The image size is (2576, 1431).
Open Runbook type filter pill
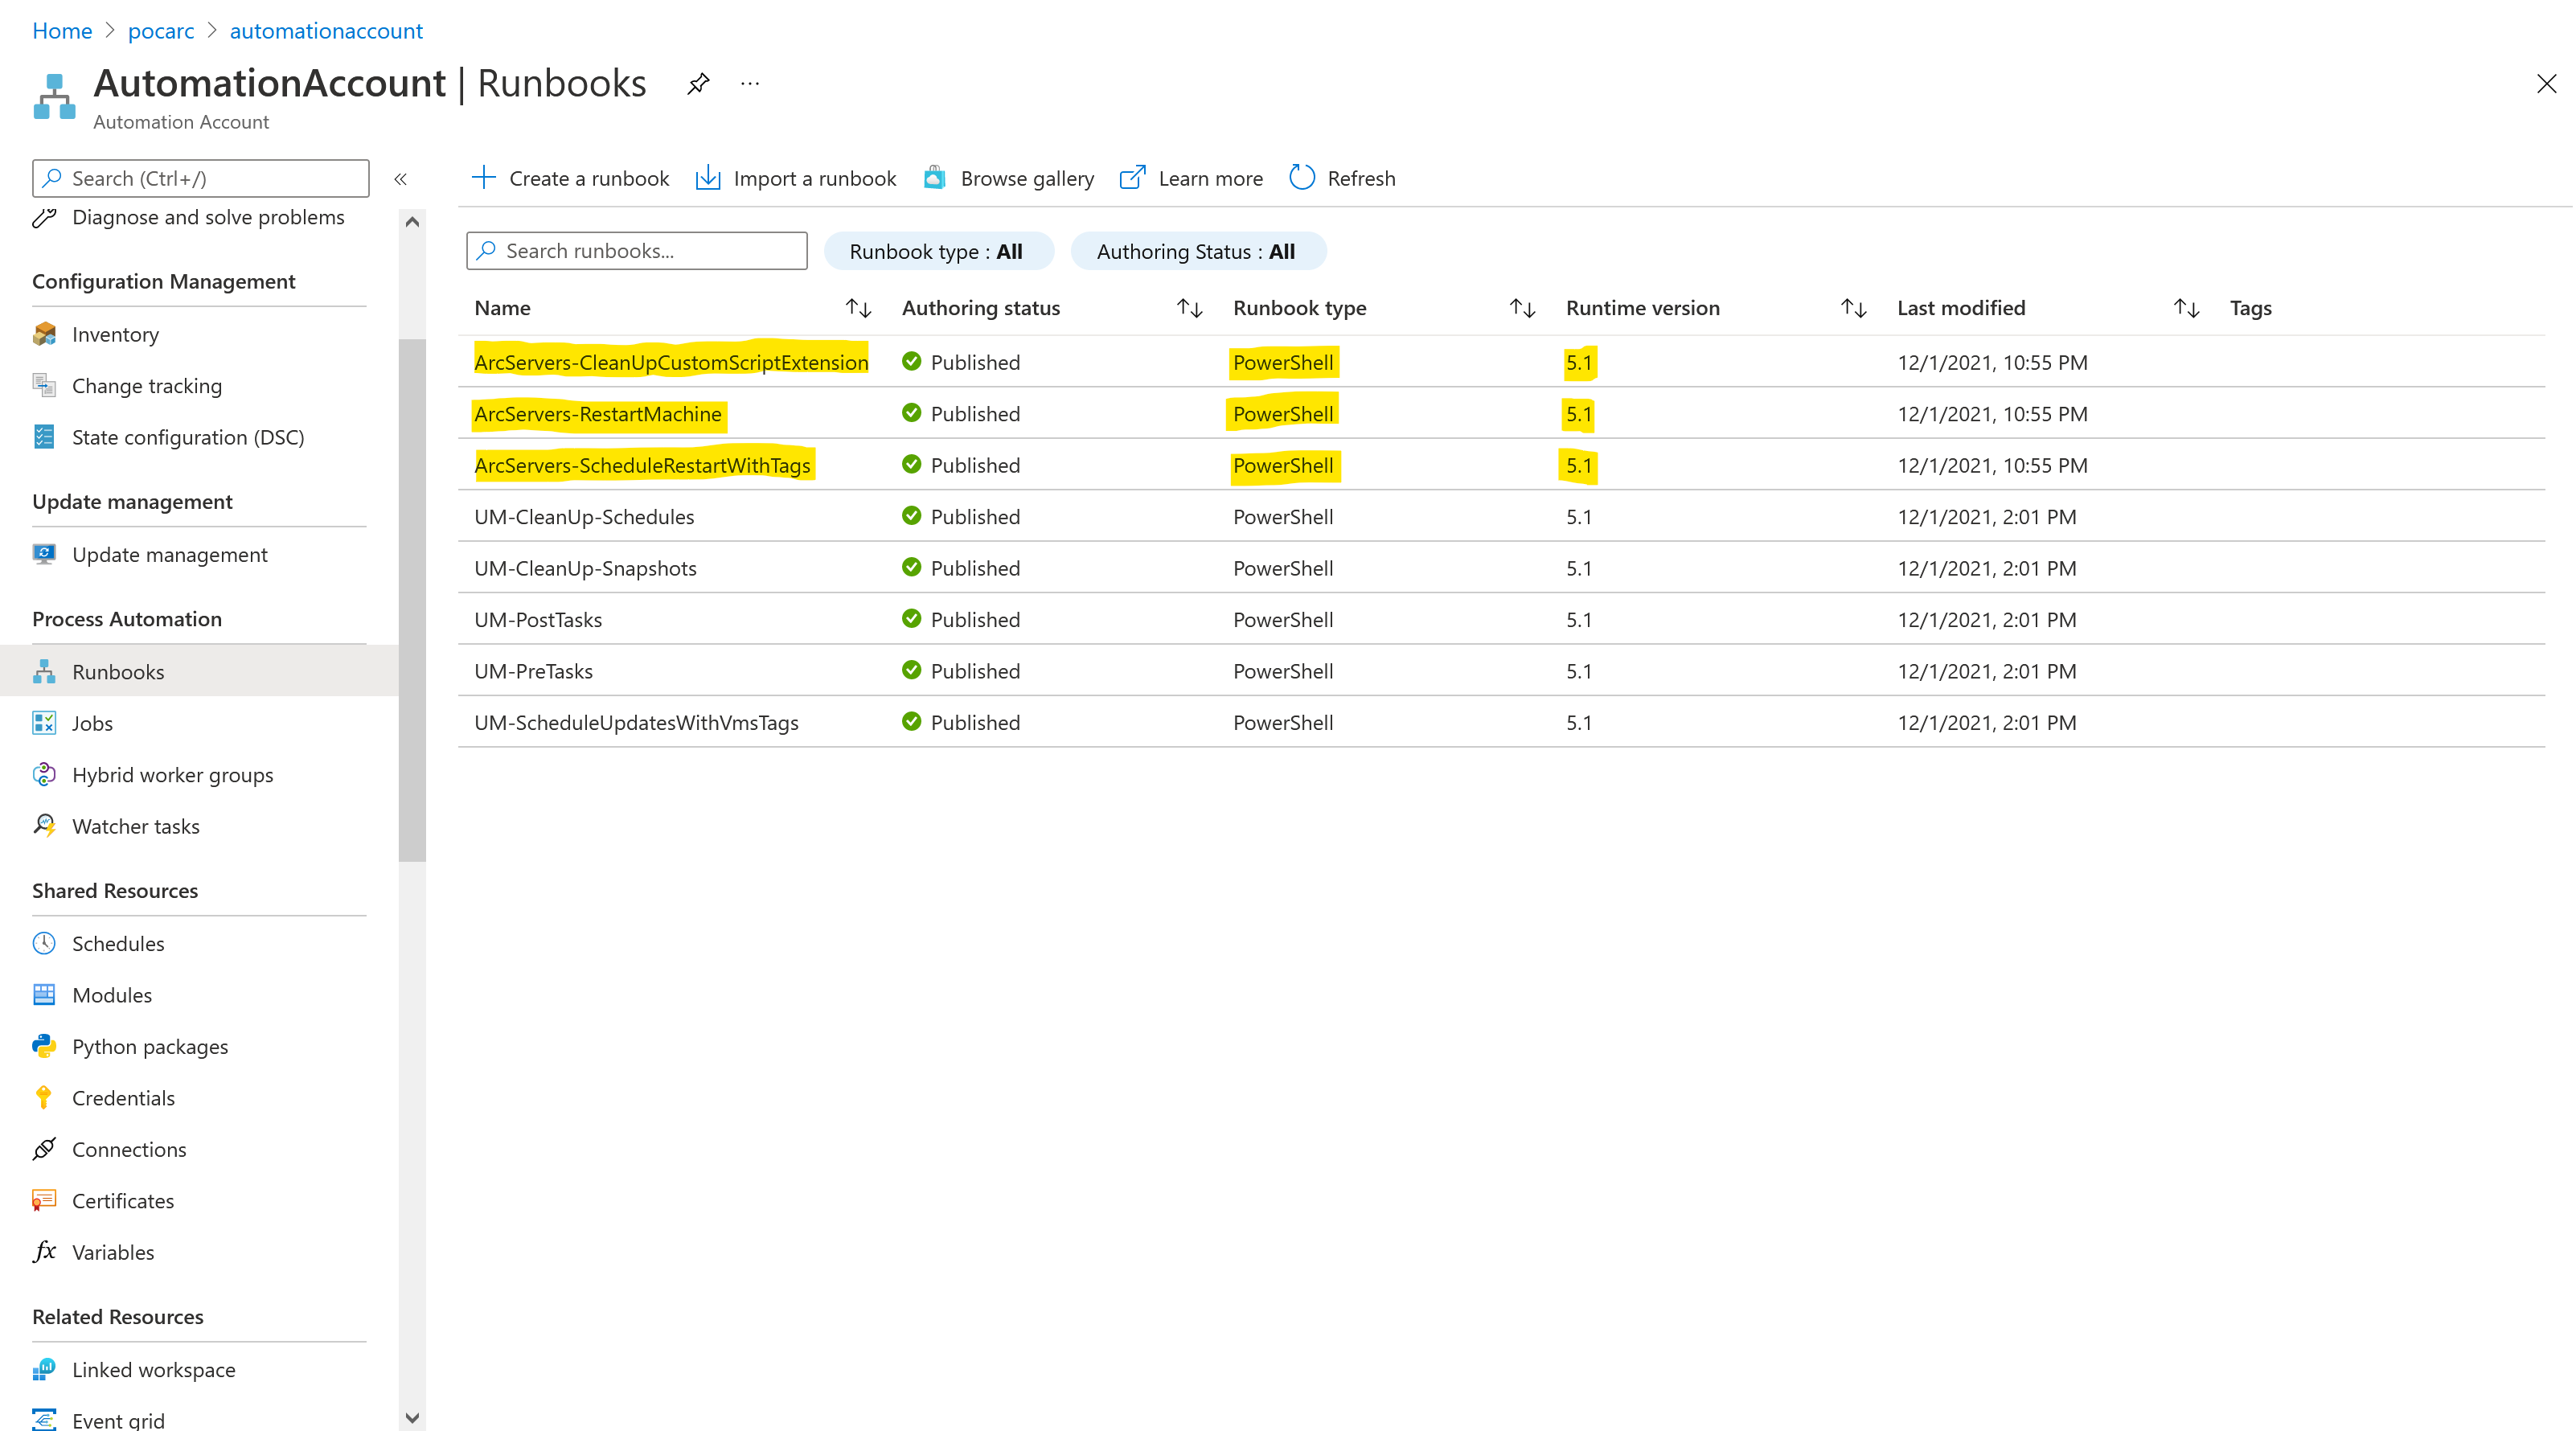pos(937,251)
